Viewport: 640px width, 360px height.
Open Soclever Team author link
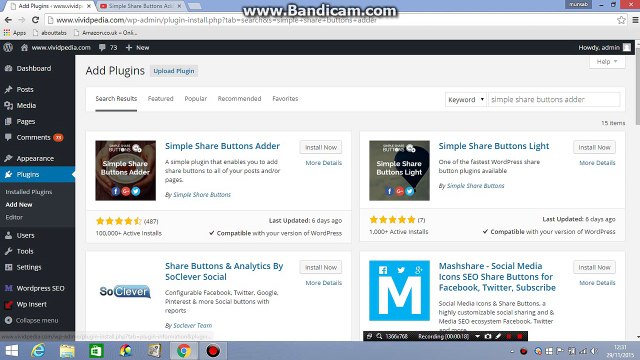193,325
